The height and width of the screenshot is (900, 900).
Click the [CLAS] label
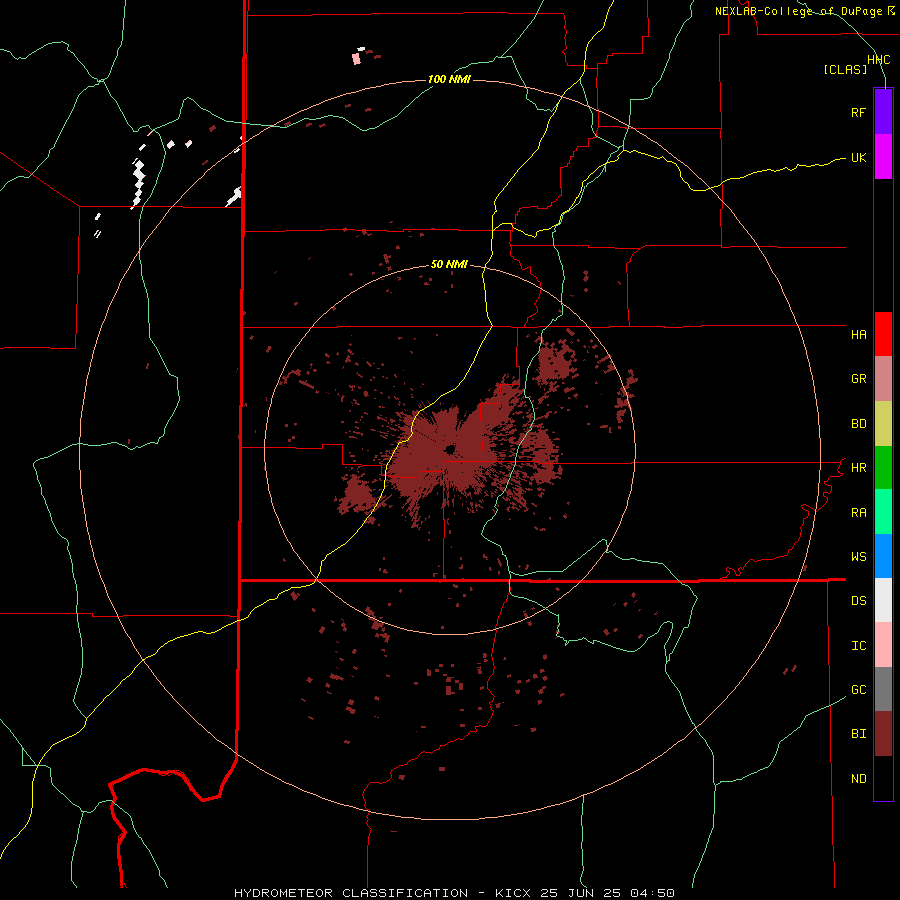click(x=845, y=70)
